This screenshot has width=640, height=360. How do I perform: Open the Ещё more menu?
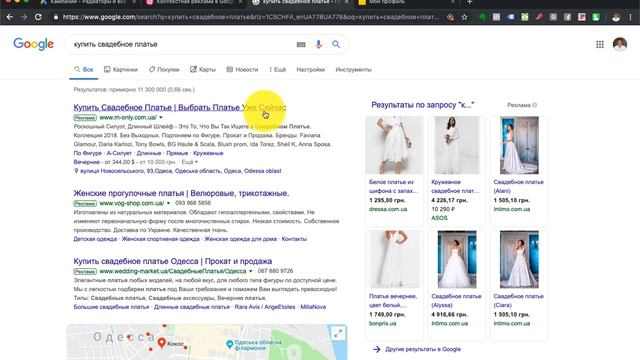point(278,69)
